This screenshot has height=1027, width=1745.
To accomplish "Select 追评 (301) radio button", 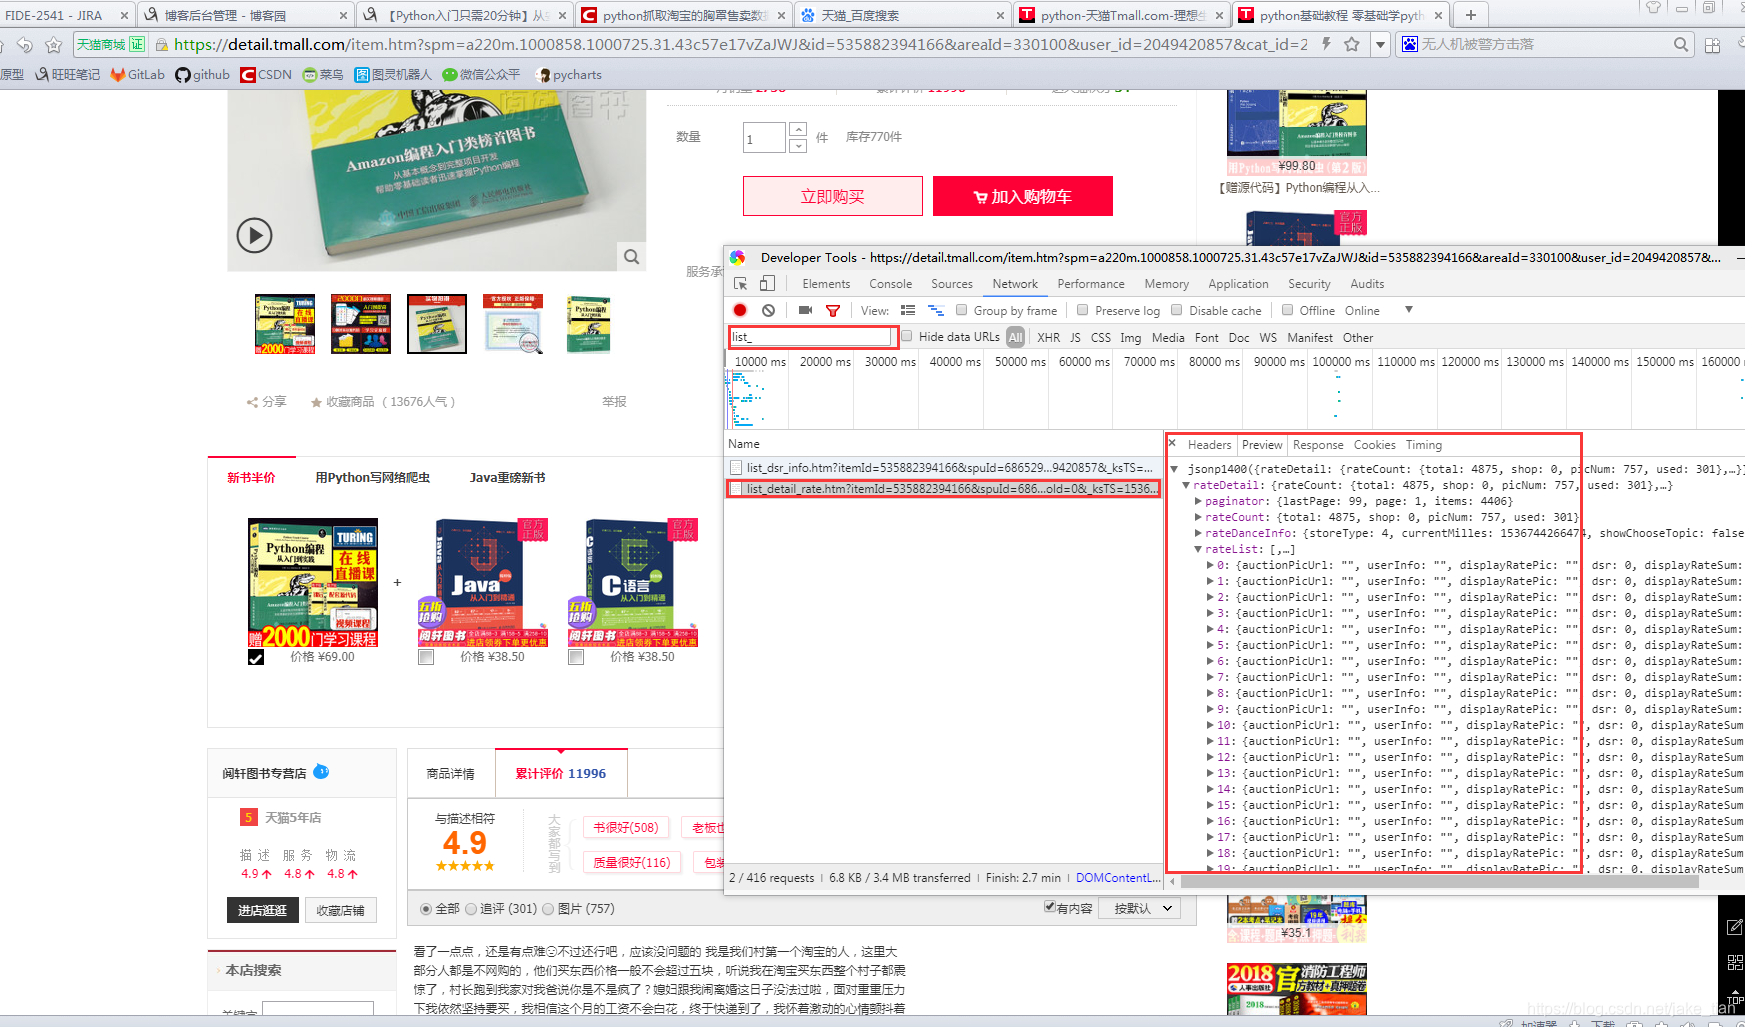I will pos(471,909).
